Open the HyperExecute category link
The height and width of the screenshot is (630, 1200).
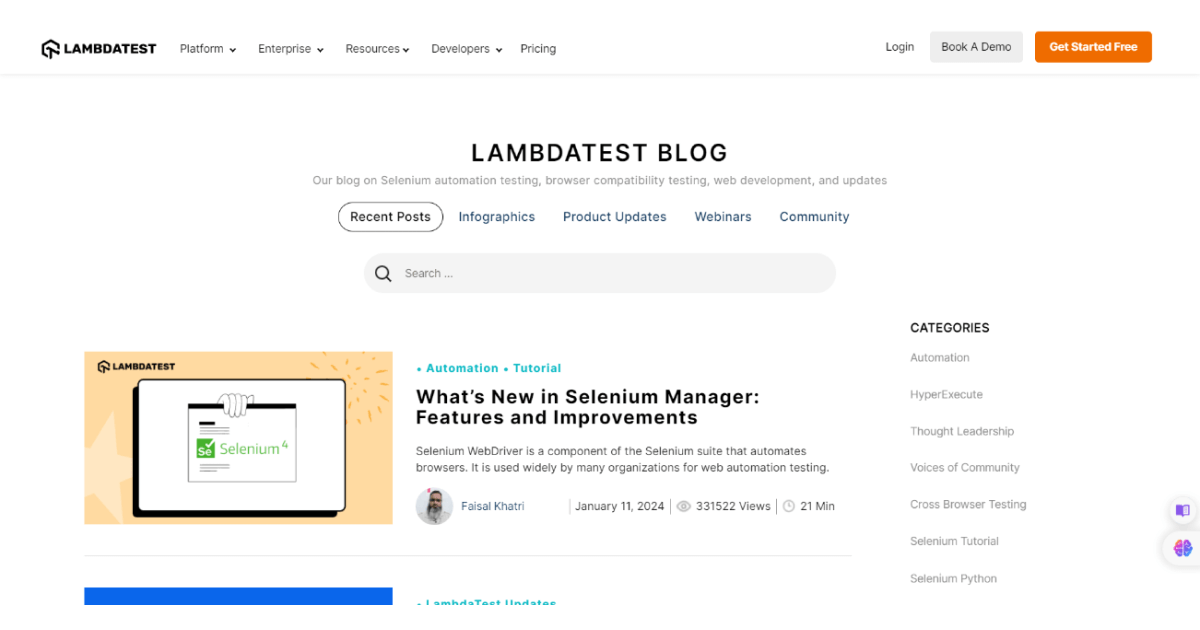[x=946, y=395]
